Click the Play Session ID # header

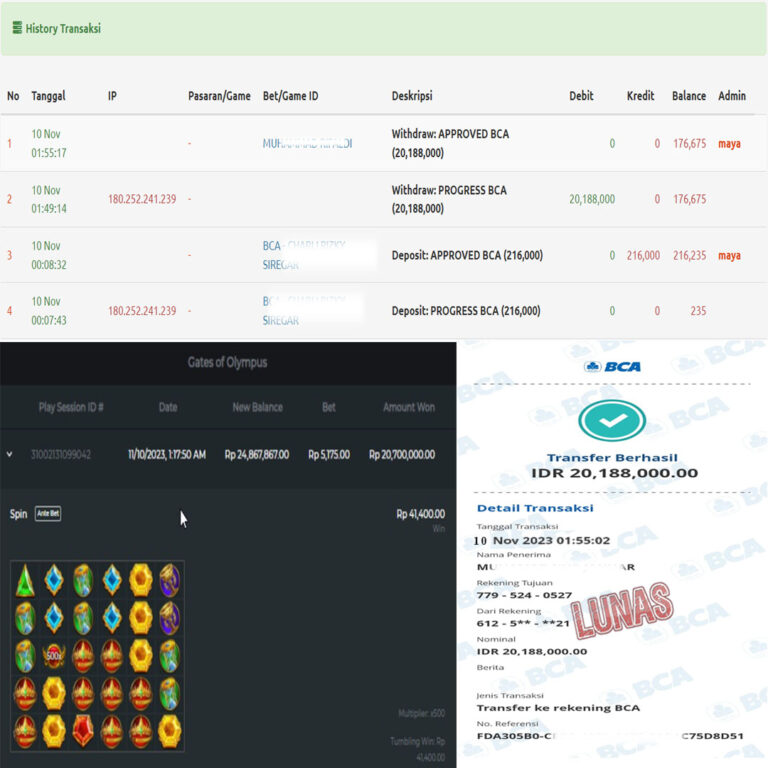click(x=71, y=407)
